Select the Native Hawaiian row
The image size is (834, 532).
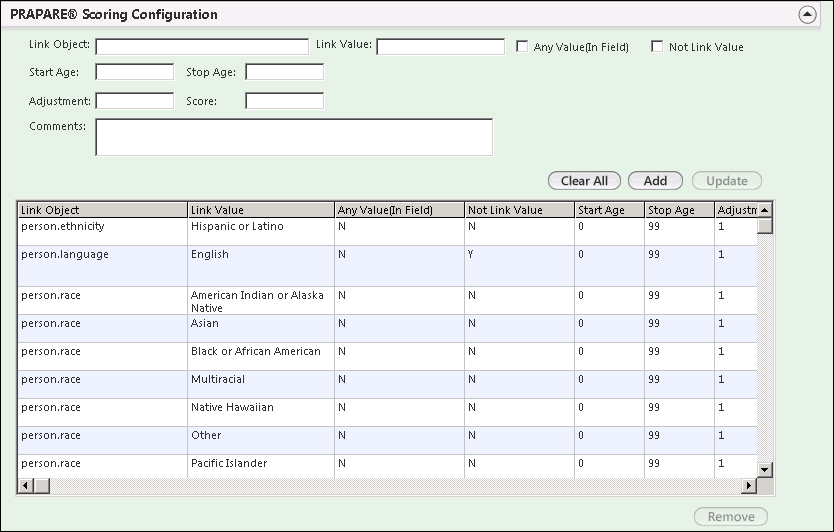(x=387, y=412)
